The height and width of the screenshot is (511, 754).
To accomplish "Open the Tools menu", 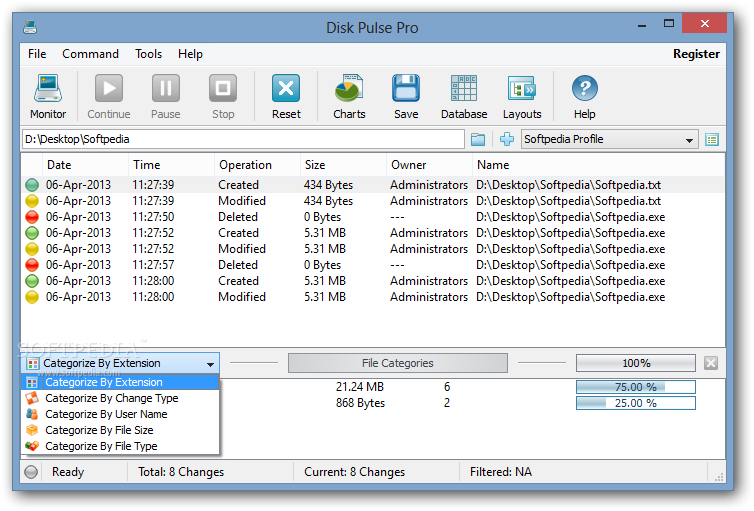I will 148,54.
